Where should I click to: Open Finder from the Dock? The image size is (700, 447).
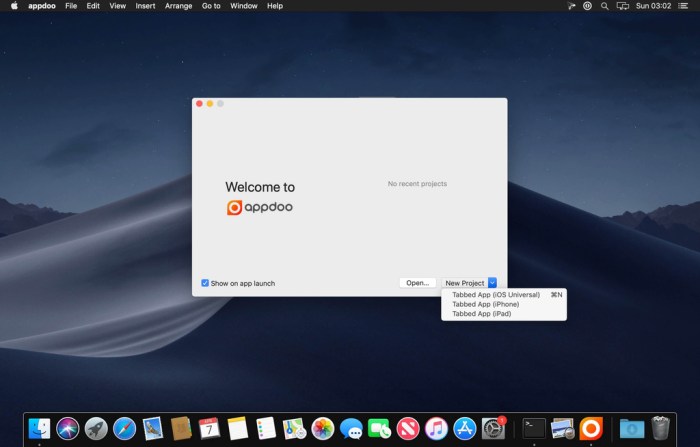(x=39, y=428)
